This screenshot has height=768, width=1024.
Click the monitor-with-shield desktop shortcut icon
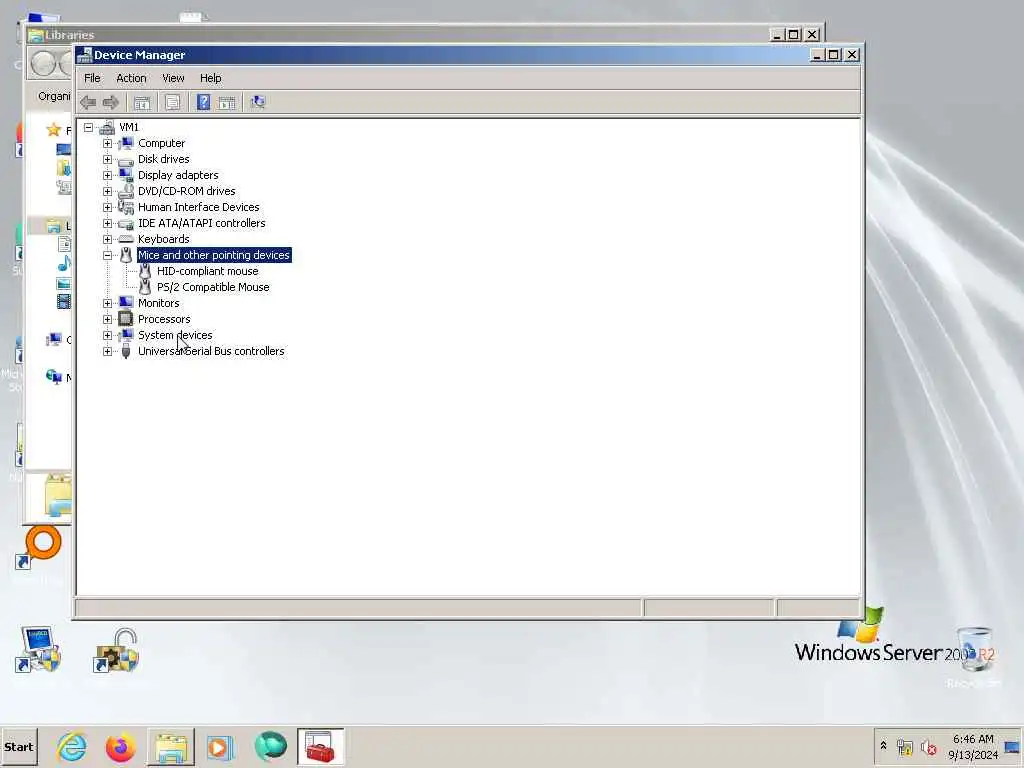pos(38,649)
